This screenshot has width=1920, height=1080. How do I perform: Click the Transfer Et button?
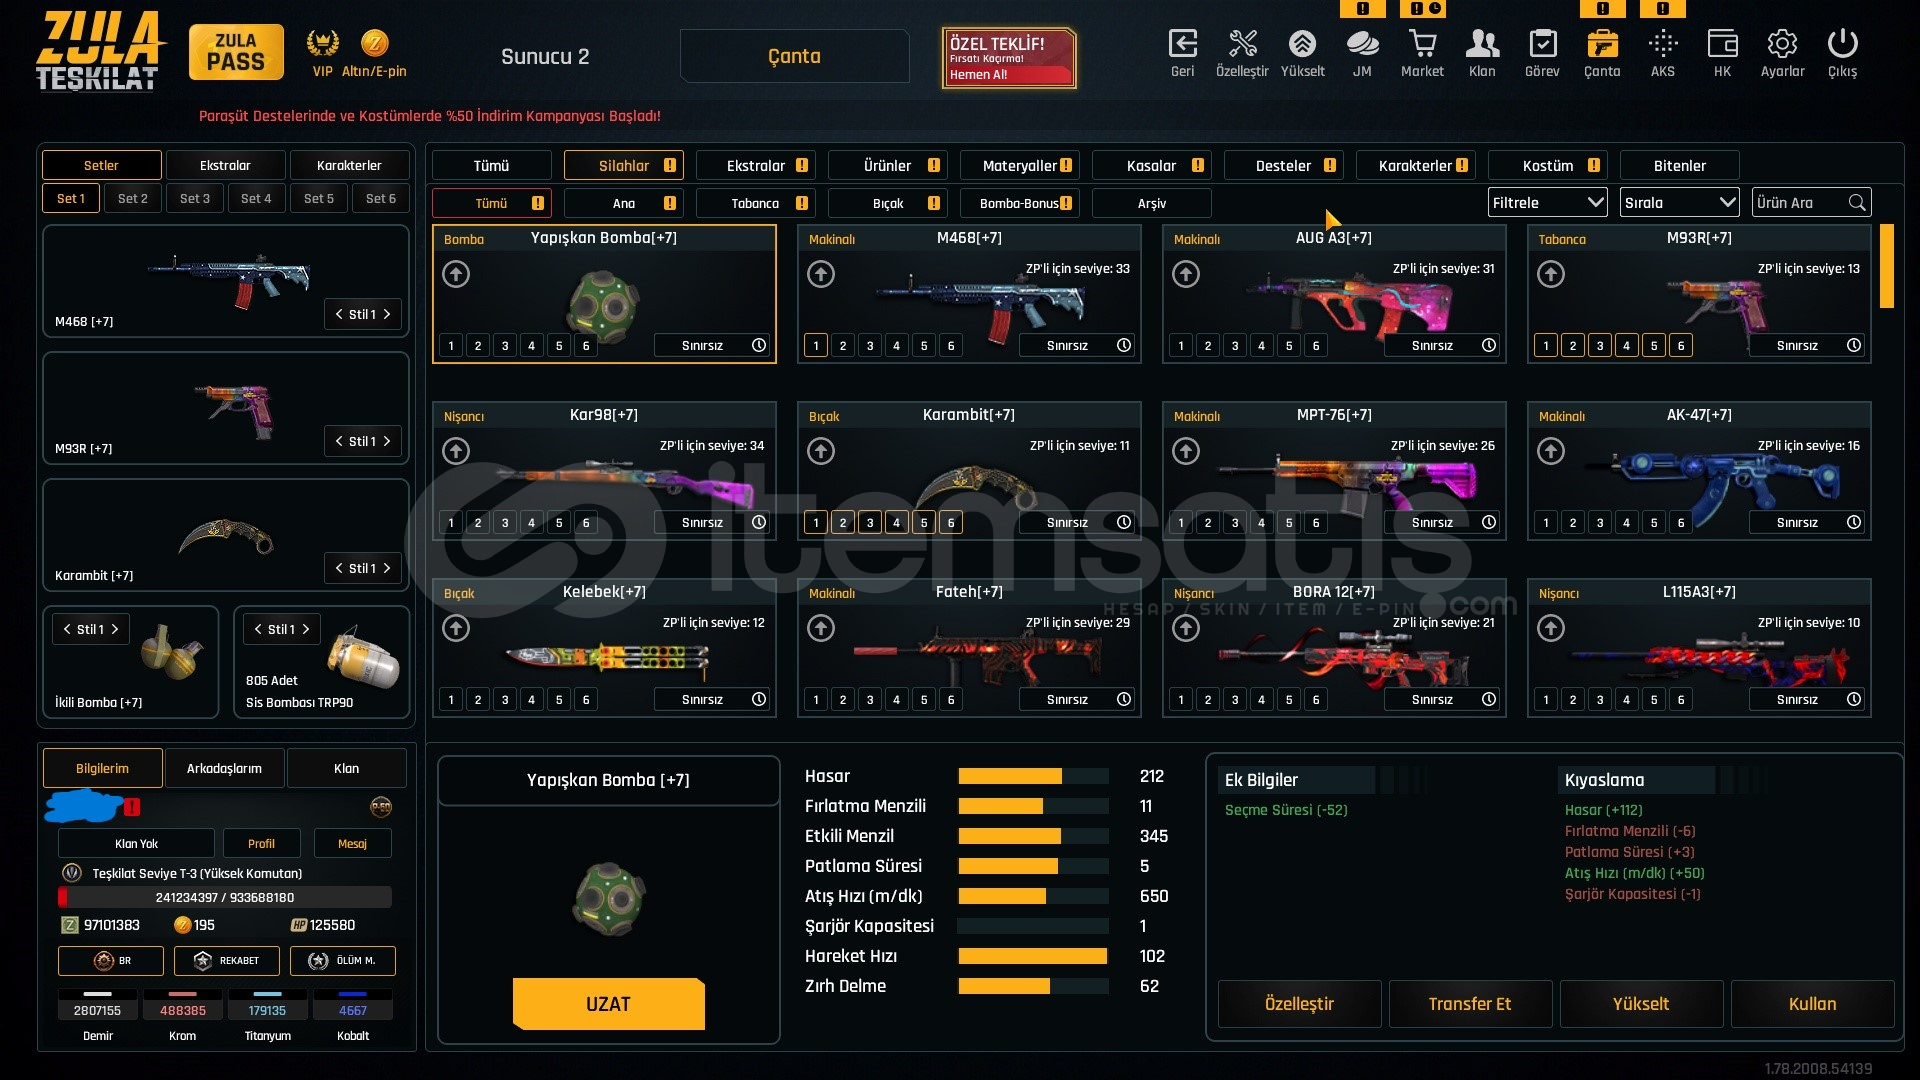click(x=1470, y=1004)
